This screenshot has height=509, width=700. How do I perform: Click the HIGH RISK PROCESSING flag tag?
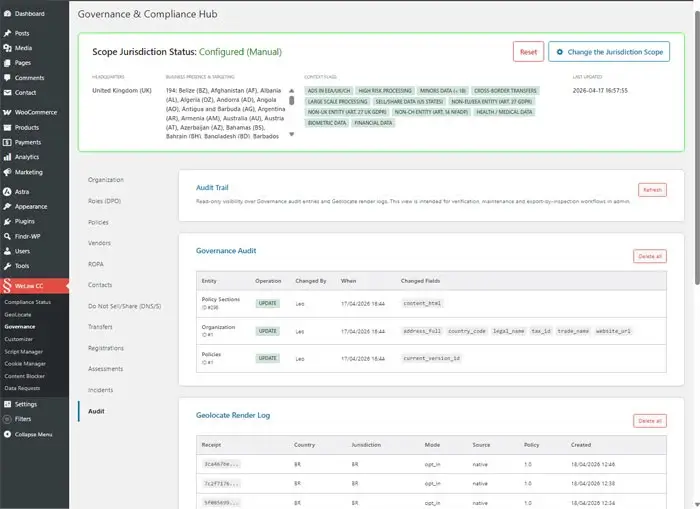[385, 91]
